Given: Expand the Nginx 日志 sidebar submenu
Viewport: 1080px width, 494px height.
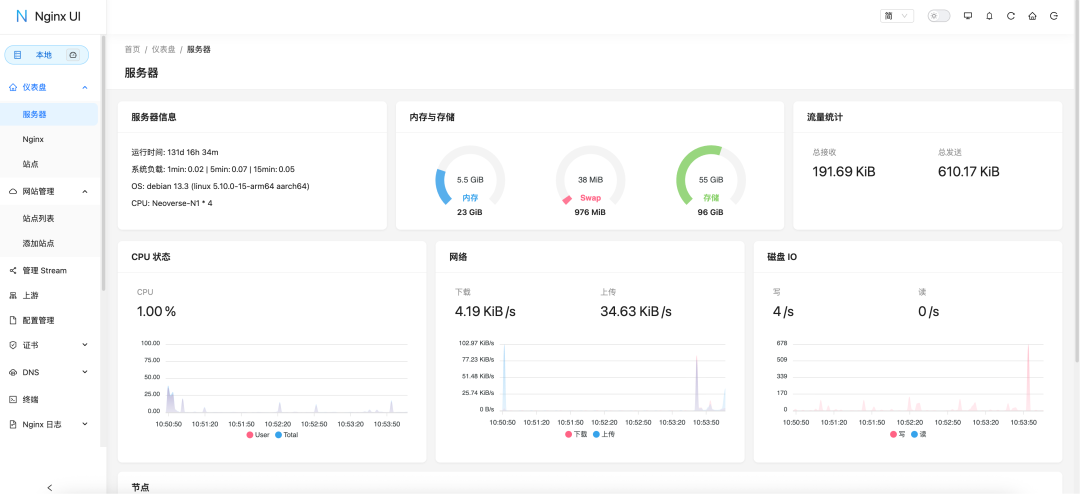Looking at the screenshot, I should point(84,424).
